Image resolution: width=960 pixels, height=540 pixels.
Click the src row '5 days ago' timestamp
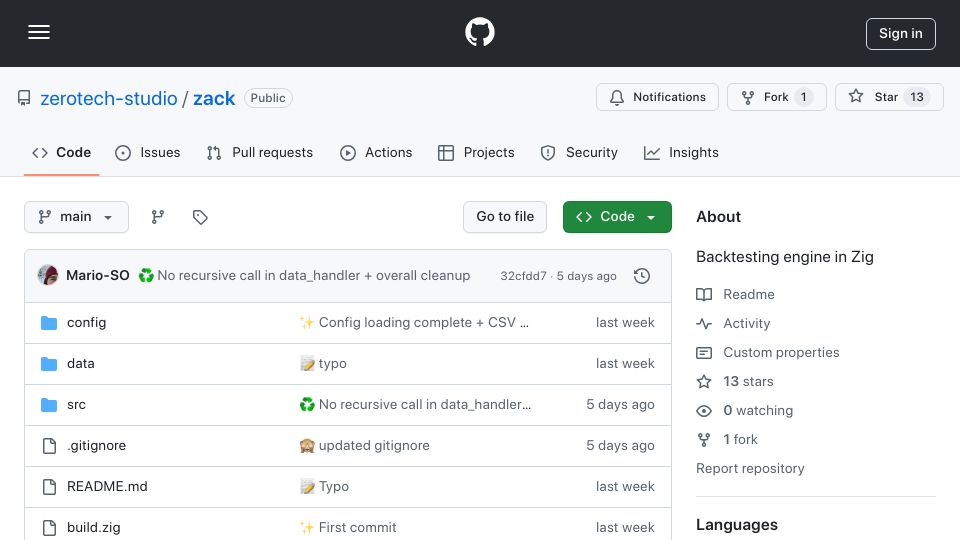(620, 405)
